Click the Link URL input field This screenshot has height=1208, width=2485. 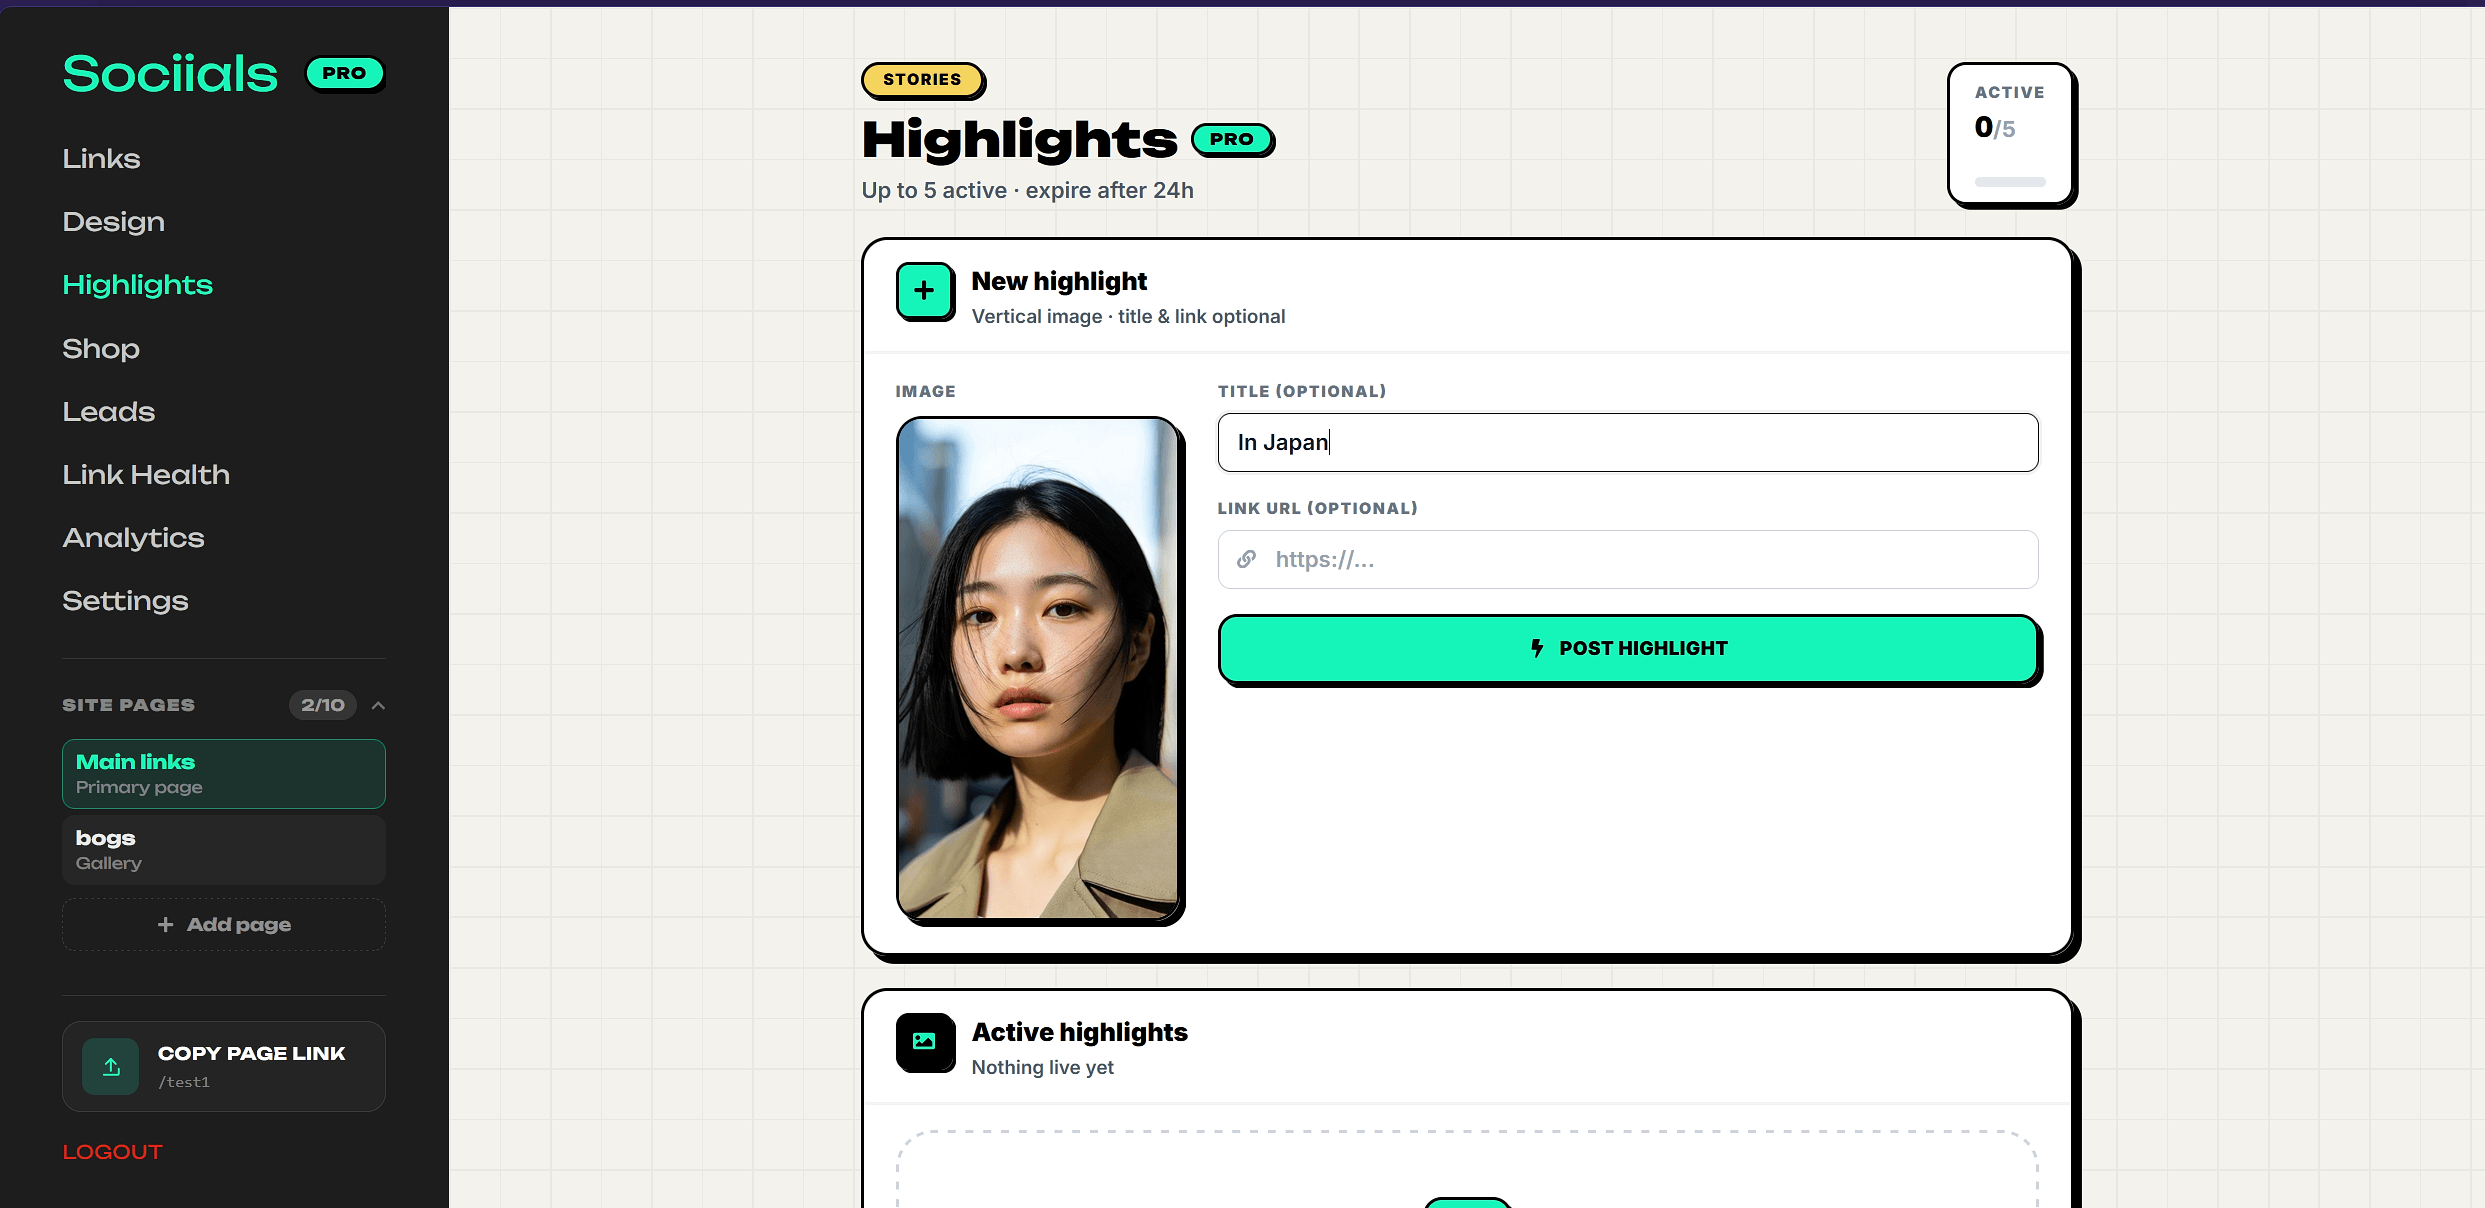click(x=1627, y=559)
